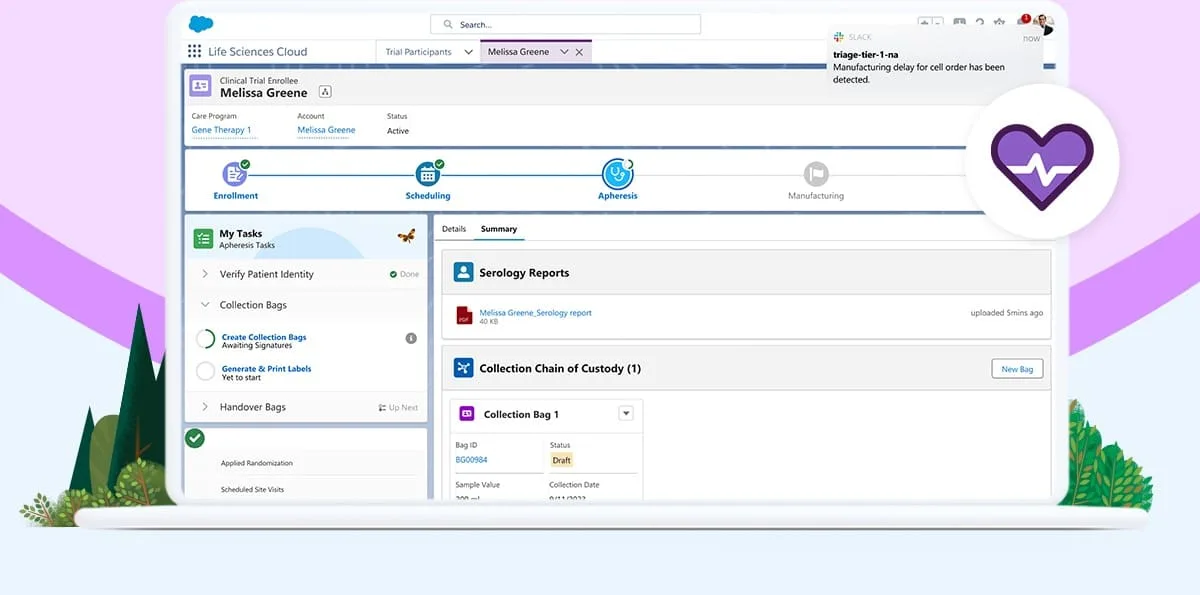
Task: Switch to the Details tab
Action: (x=454, y=229)
